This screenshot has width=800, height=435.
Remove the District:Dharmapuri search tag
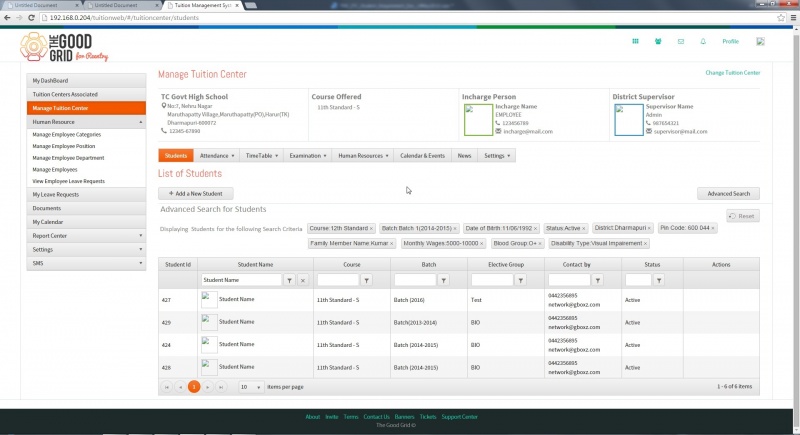coord(649,228)
